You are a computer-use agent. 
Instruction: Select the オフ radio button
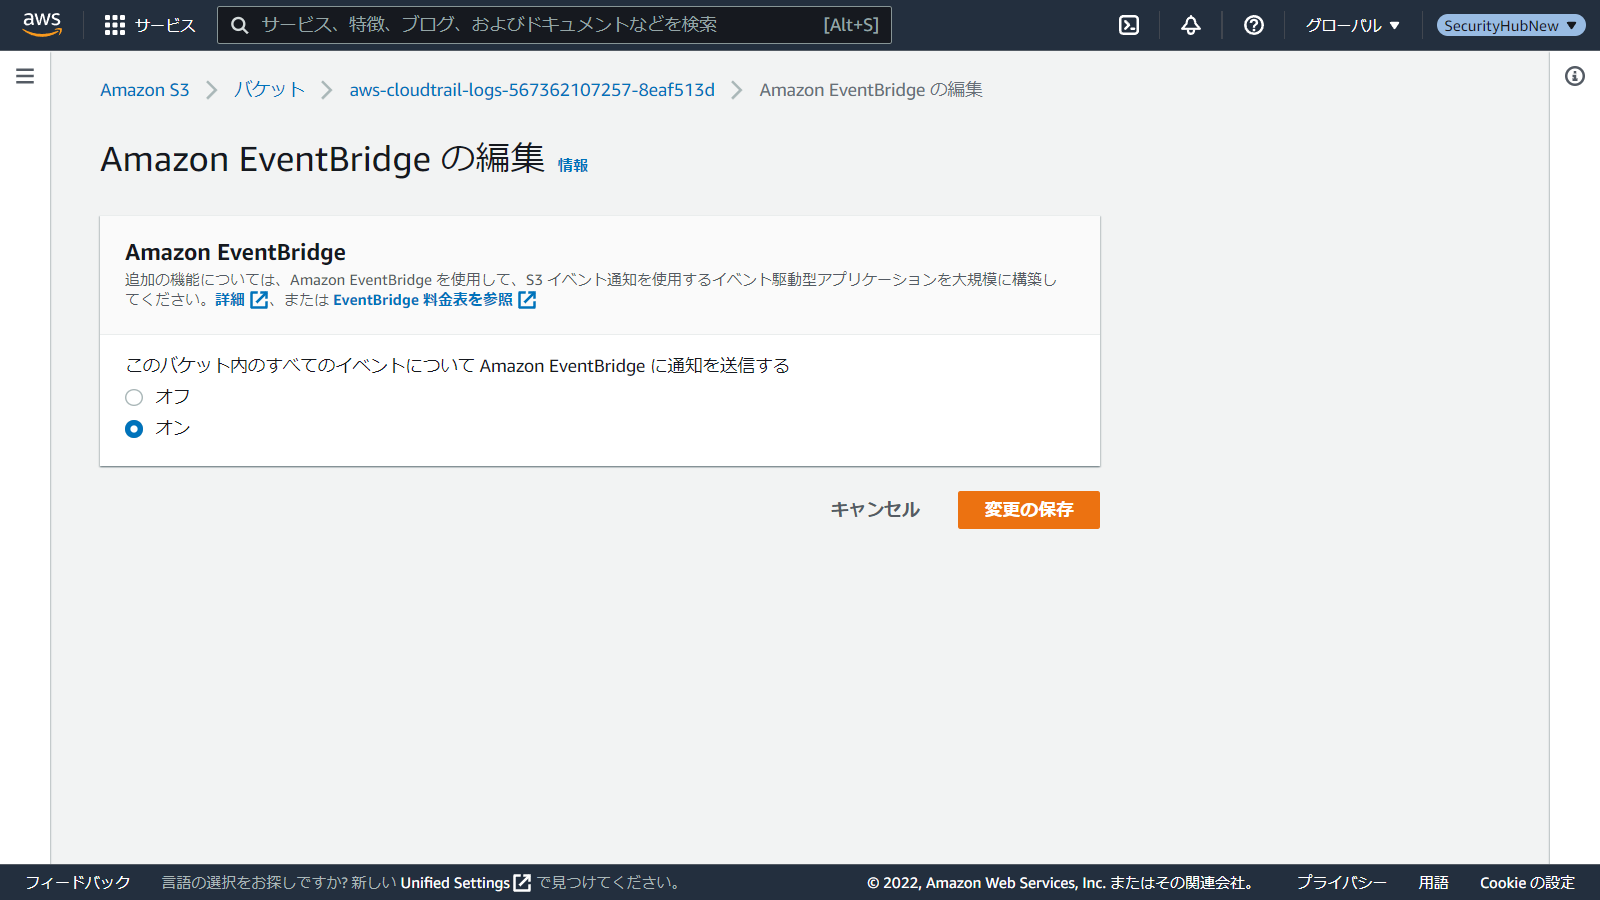pyautogui.click(x=134, y=397)
